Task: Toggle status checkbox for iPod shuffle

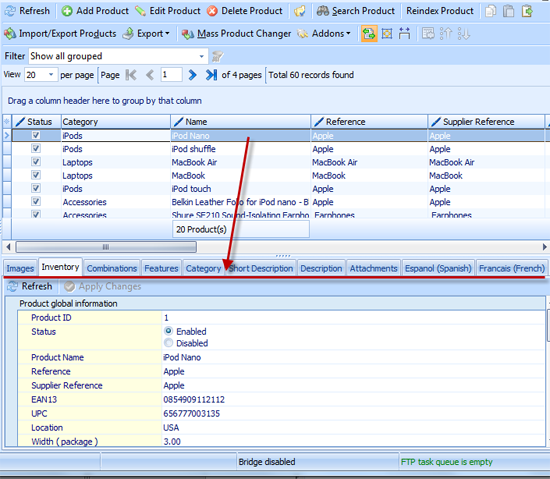Action: [36, 148]
